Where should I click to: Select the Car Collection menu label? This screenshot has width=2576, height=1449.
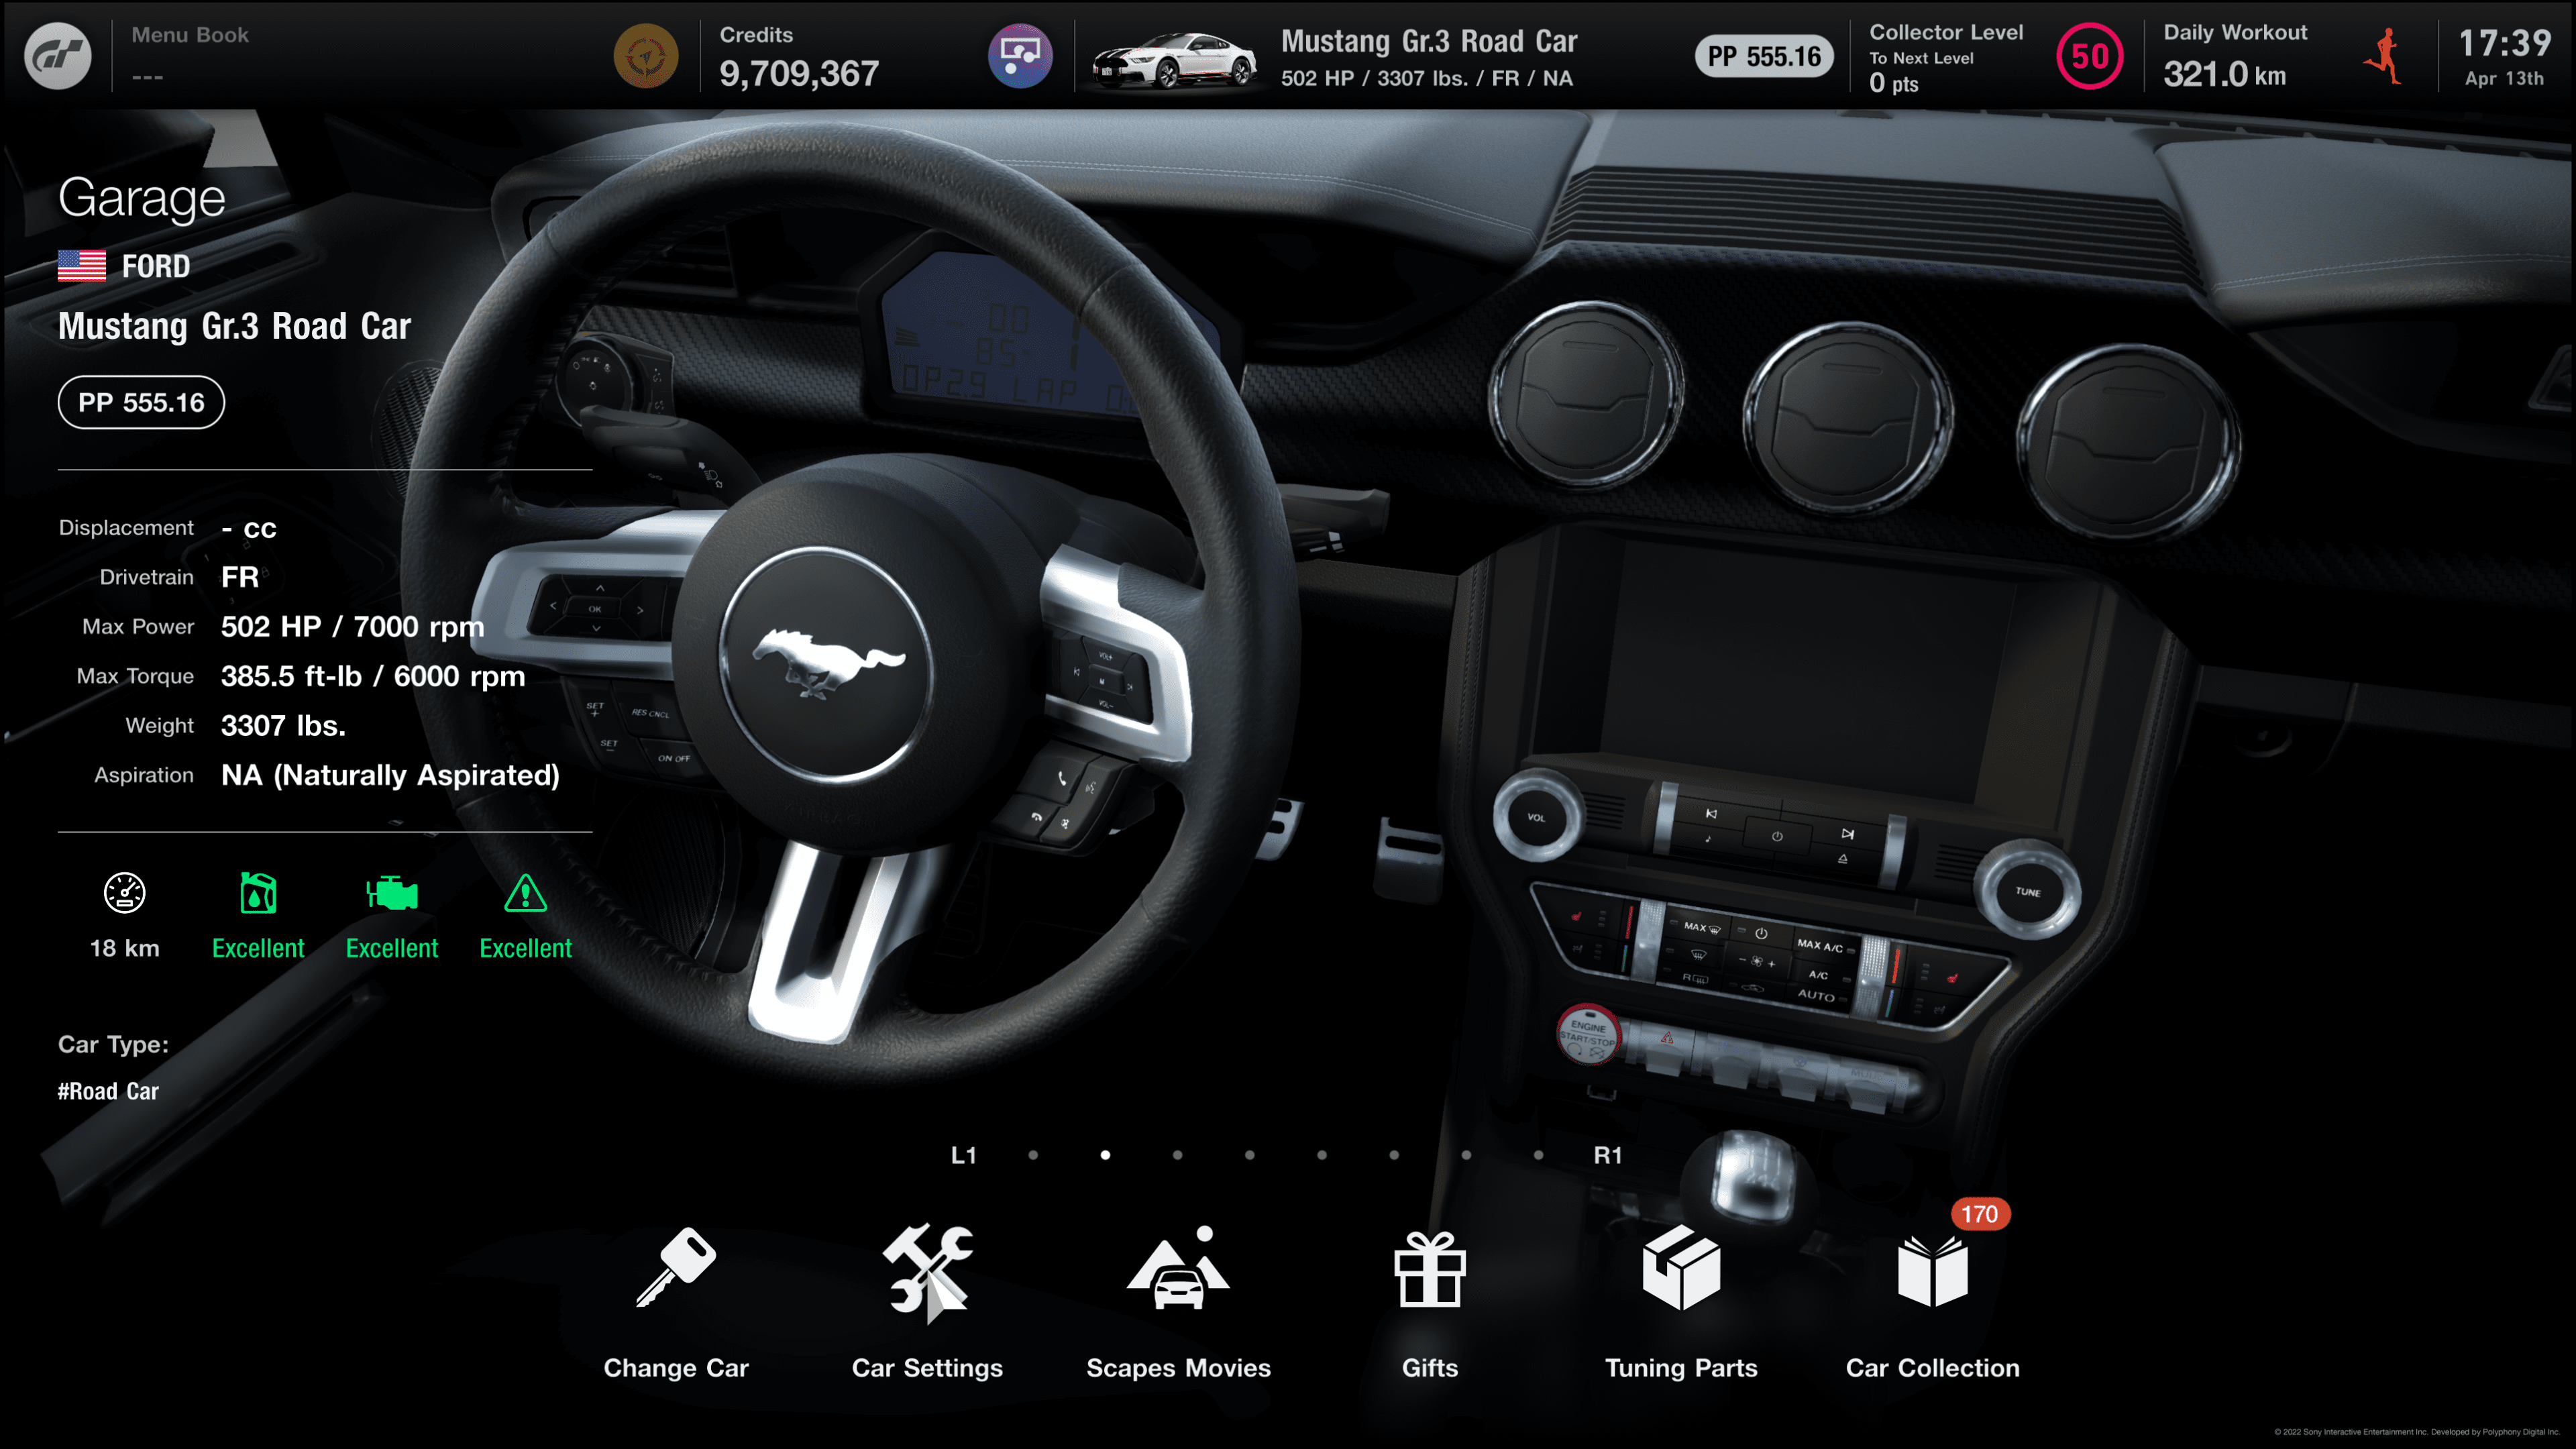pos(1933,1368)
